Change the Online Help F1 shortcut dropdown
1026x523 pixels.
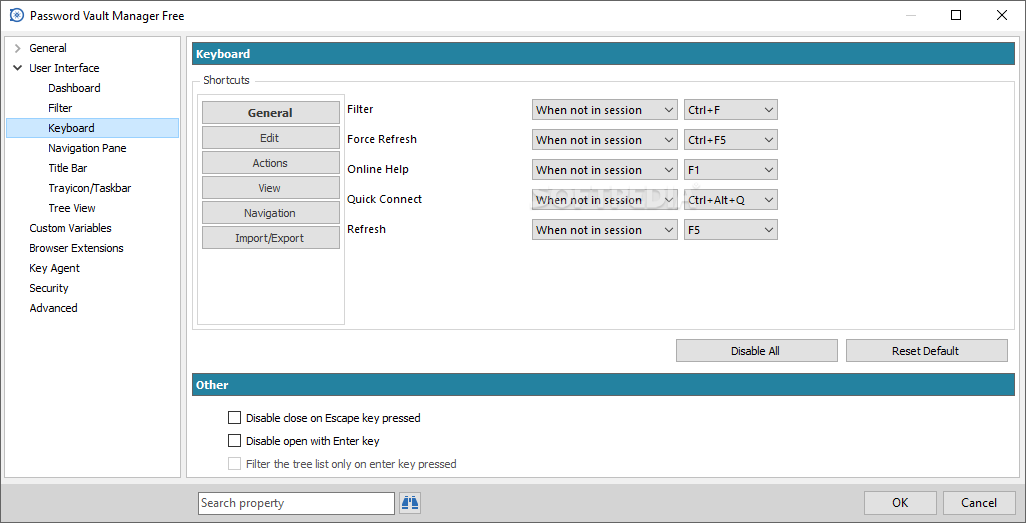[730, 170]
